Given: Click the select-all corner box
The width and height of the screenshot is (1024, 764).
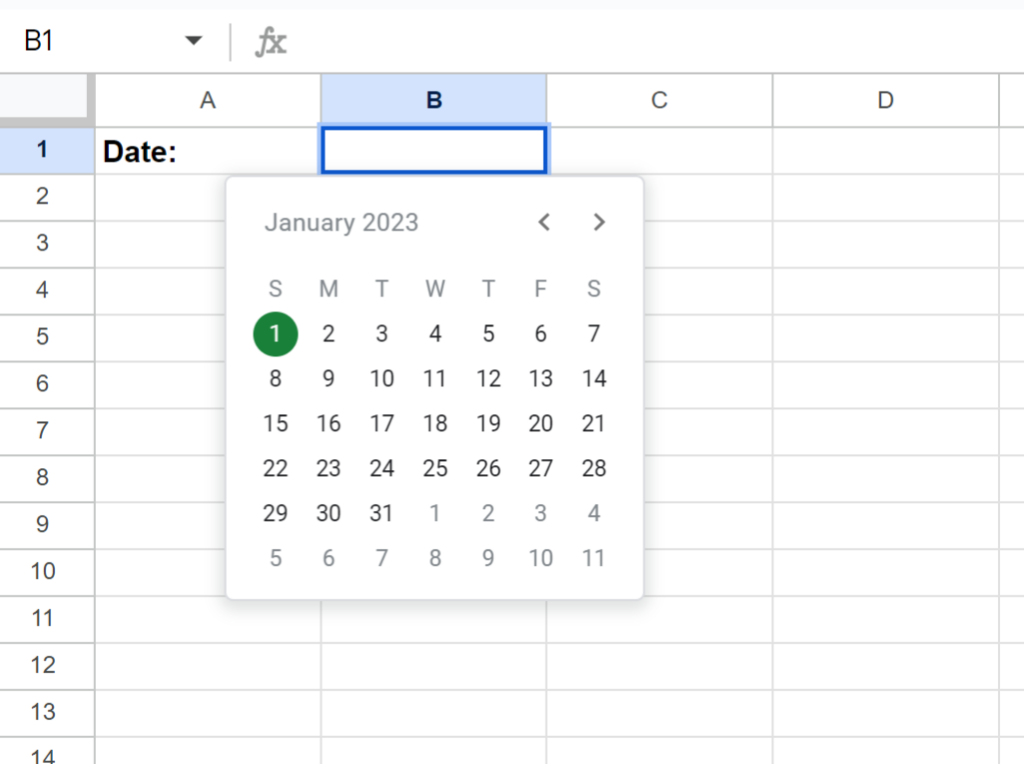Looking at the screenshot, I should (x=46, y=100).
